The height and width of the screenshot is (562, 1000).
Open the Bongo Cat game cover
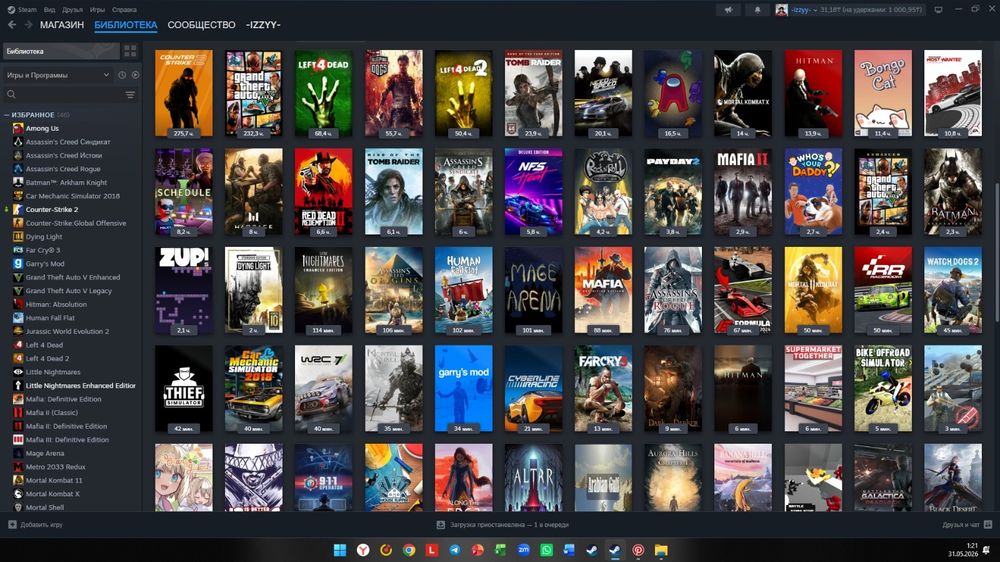pos(883,93)
